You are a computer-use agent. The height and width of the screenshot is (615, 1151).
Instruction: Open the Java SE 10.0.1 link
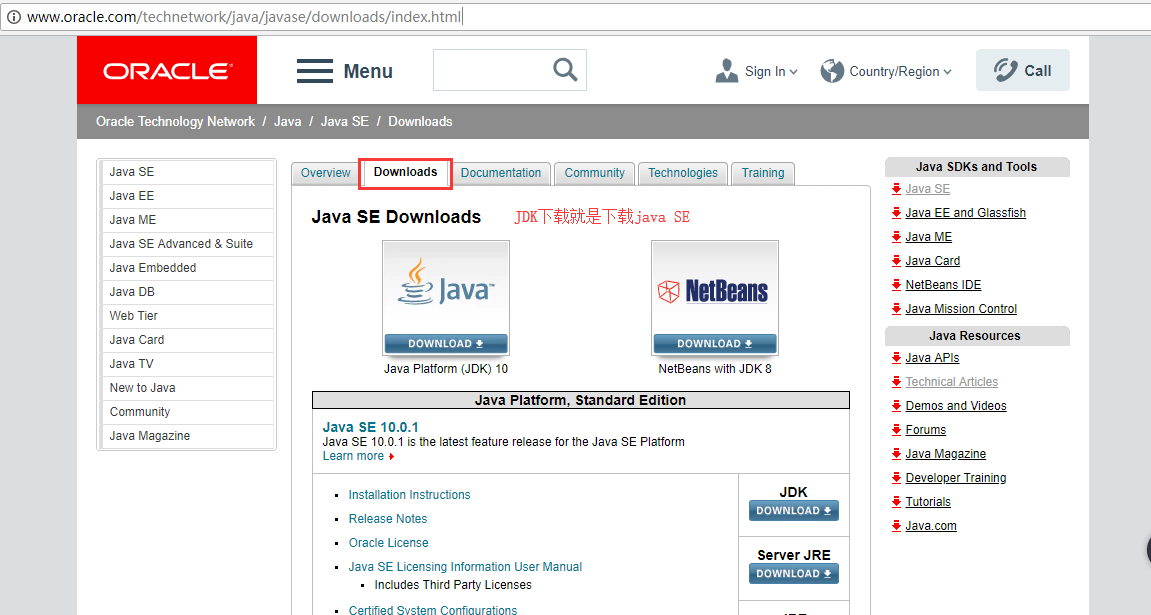pos(371,427)
